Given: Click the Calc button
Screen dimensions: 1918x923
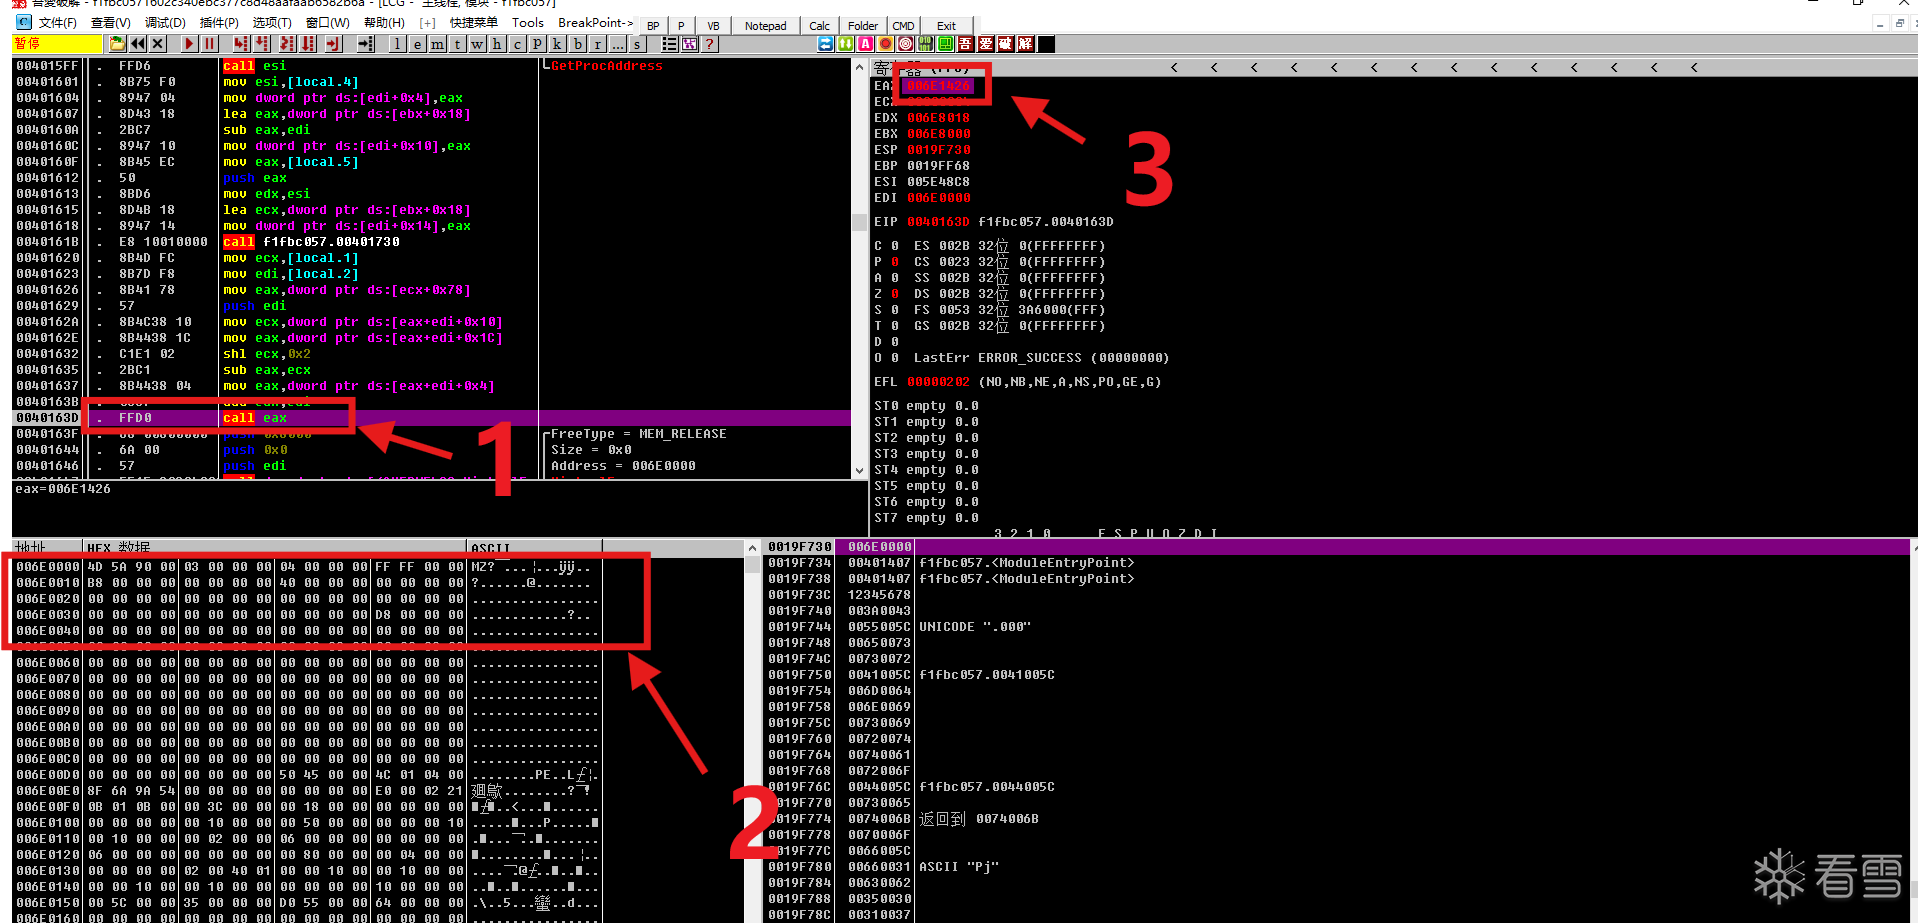Looking at the screenshot, I should [819, 26].
